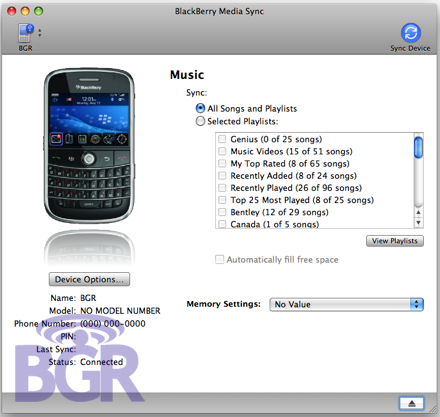Click the 'NO MODEL NUMBER' model value
Viewport: 440px width, 417px height.
[x=120, y=311]
